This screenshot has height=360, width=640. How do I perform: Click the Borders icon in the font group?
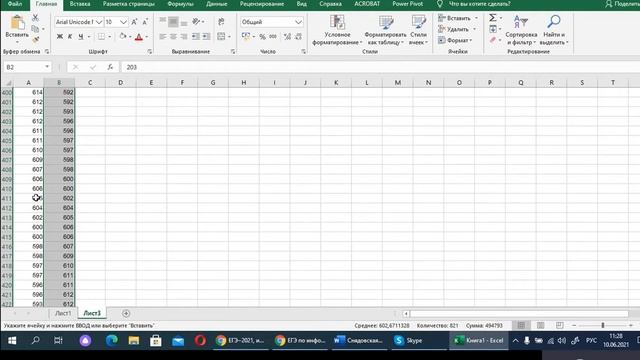coord(101,37)
